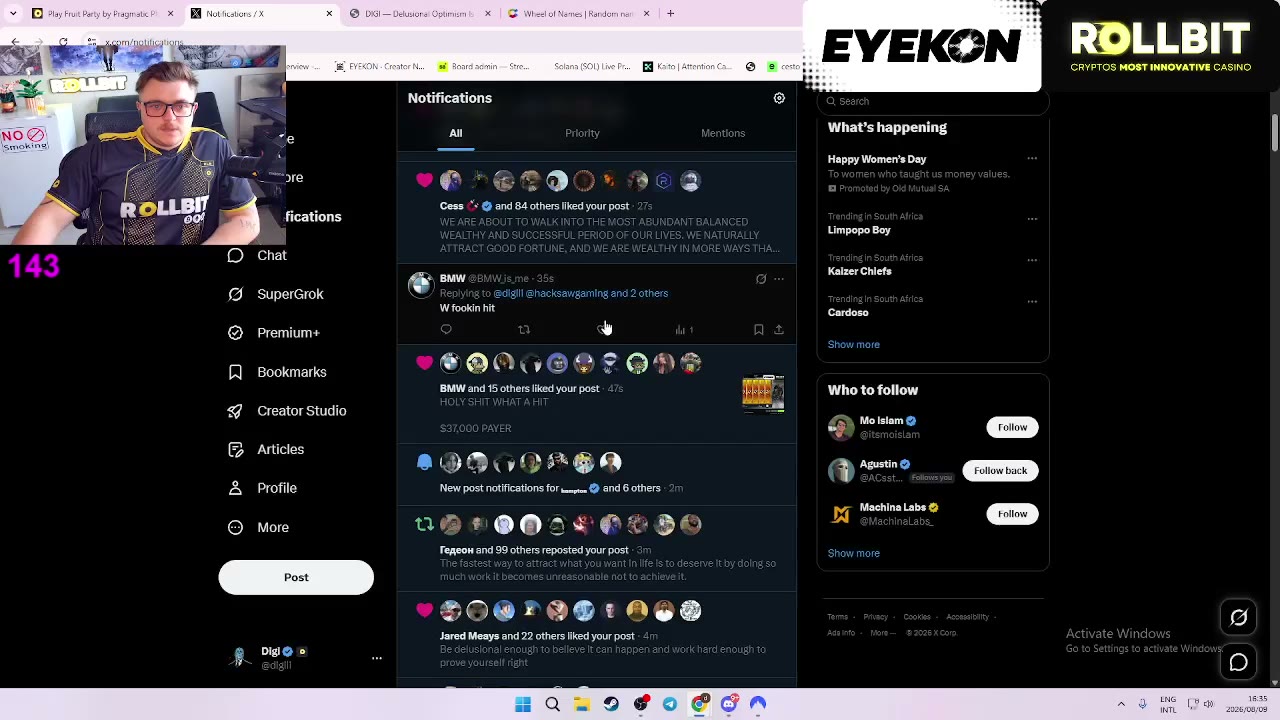Open Chat from the sidebar
The width and height of the screenshot is (1280, 720).
(257, 255)
